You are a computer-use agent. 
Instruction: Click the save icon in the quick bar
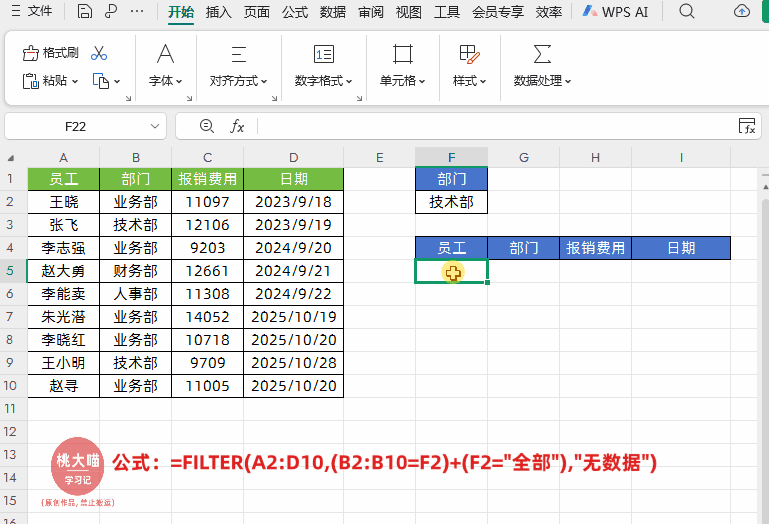(x=85, y=11)
